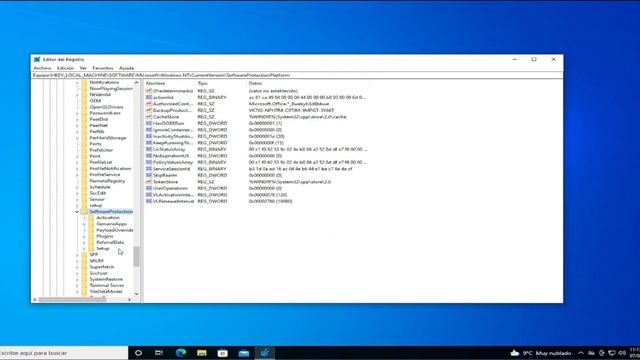Screen dimensions: 640x360
Task: Click the (Predeterminado) default value icon
Action: point(149,91)
